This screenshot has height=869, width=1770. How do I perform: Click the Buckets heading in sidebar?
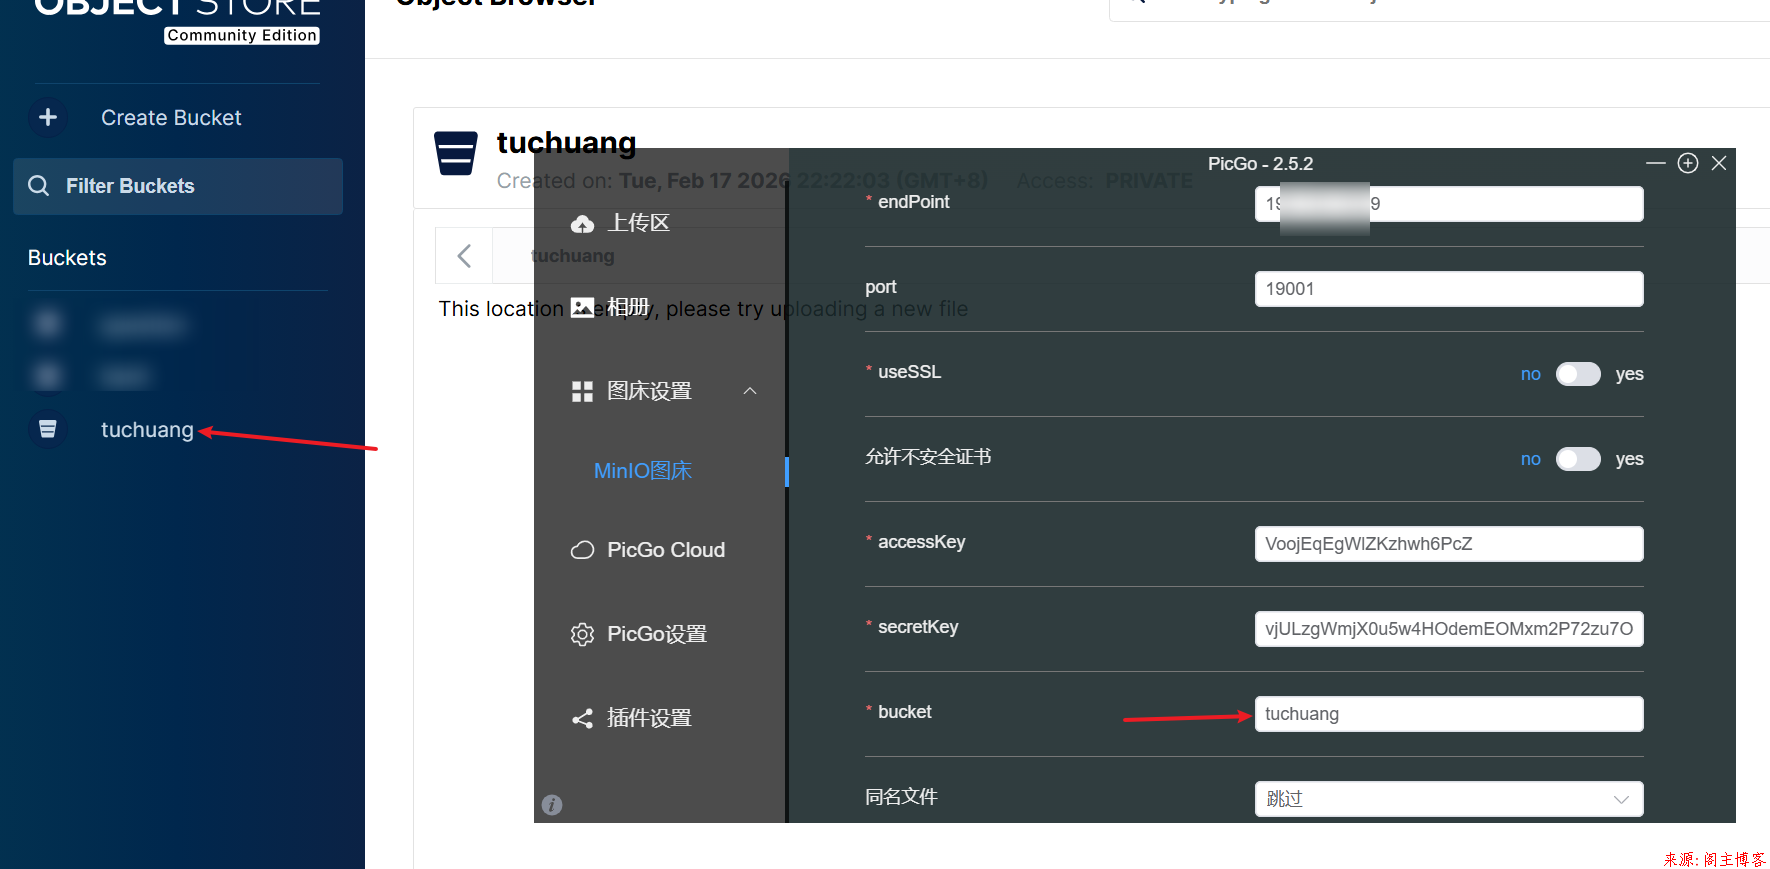click(x=67, y=258)
